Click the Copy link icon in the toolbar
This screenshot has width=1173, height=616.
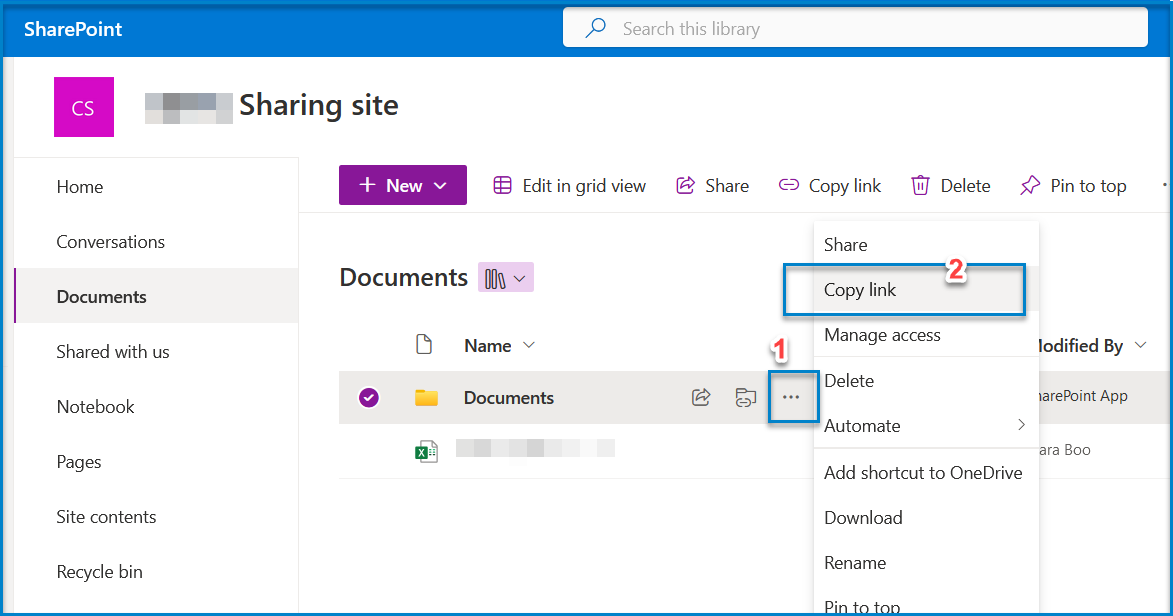point(787,185)
